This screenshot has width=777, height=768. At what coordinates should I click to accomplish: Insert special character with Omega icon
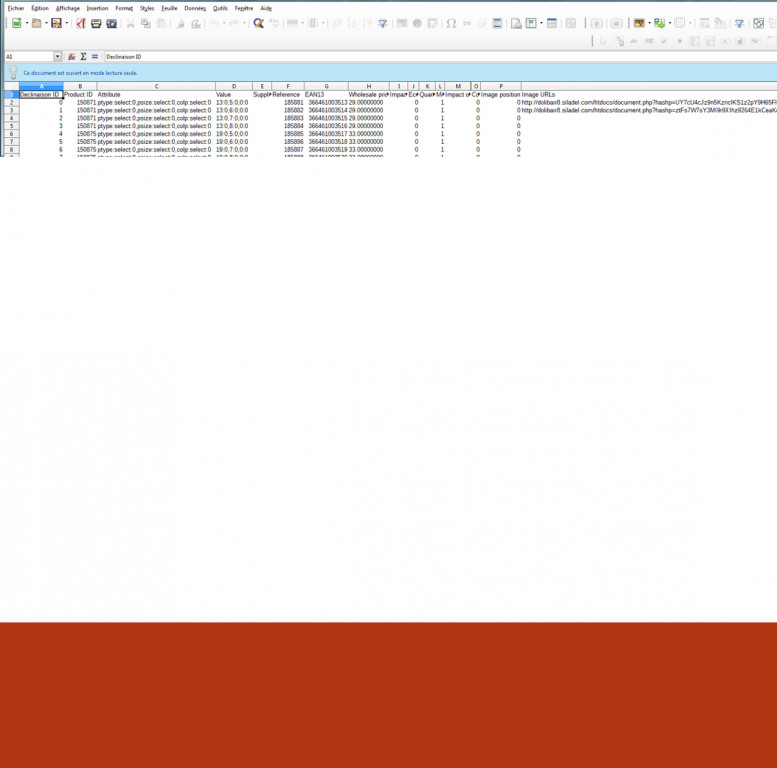tap(451, 23)
